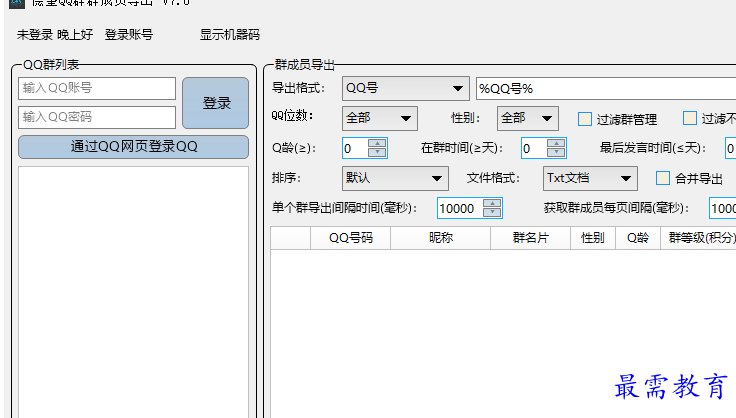
Task: Open the 排序 默认 dropdown
Action: [x=395, y=178]
